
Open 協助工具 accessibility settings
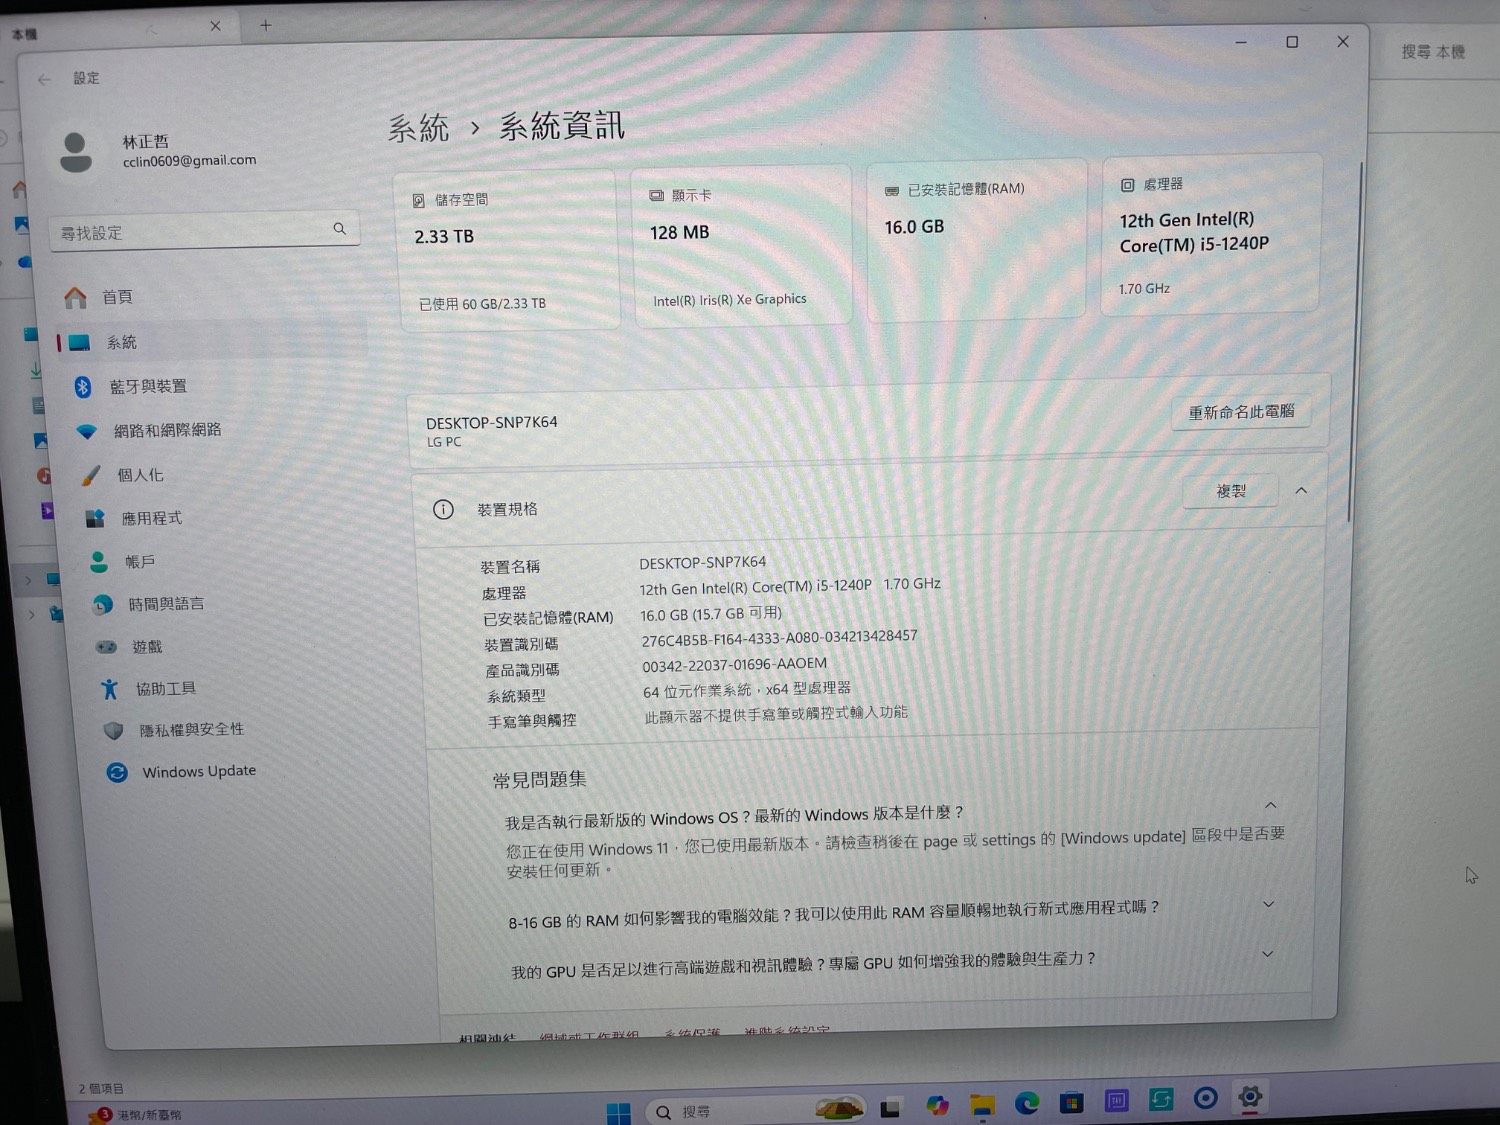pyautogui.click(x=165, y=688)
